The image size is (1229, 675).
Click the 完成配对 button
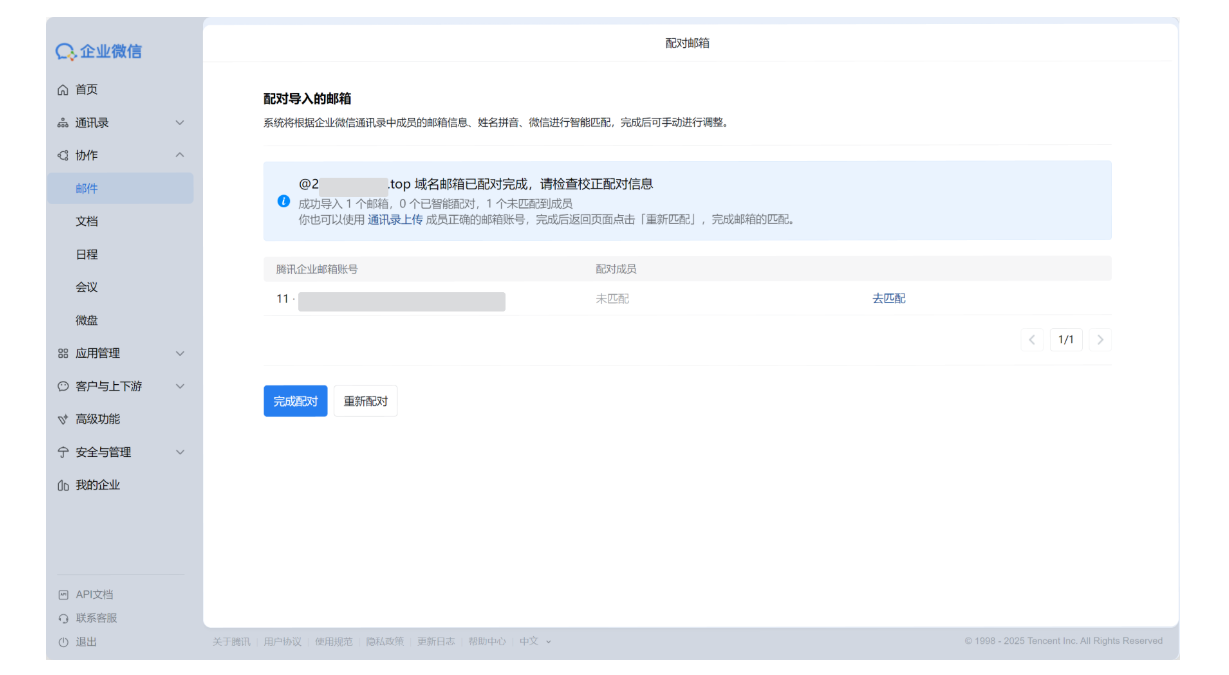tap(295, 401)
